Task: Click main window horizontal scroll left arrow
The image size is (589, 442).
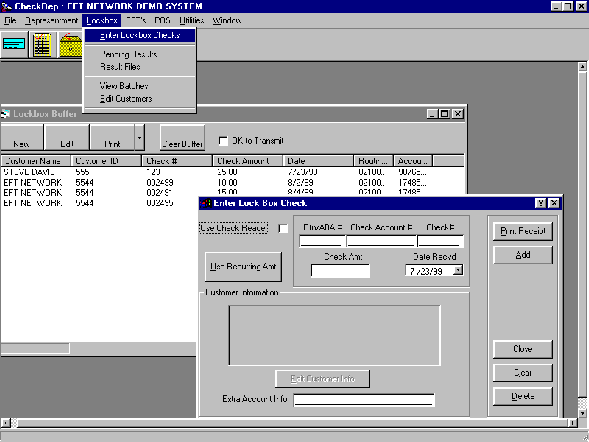Action: pos(5,423)
